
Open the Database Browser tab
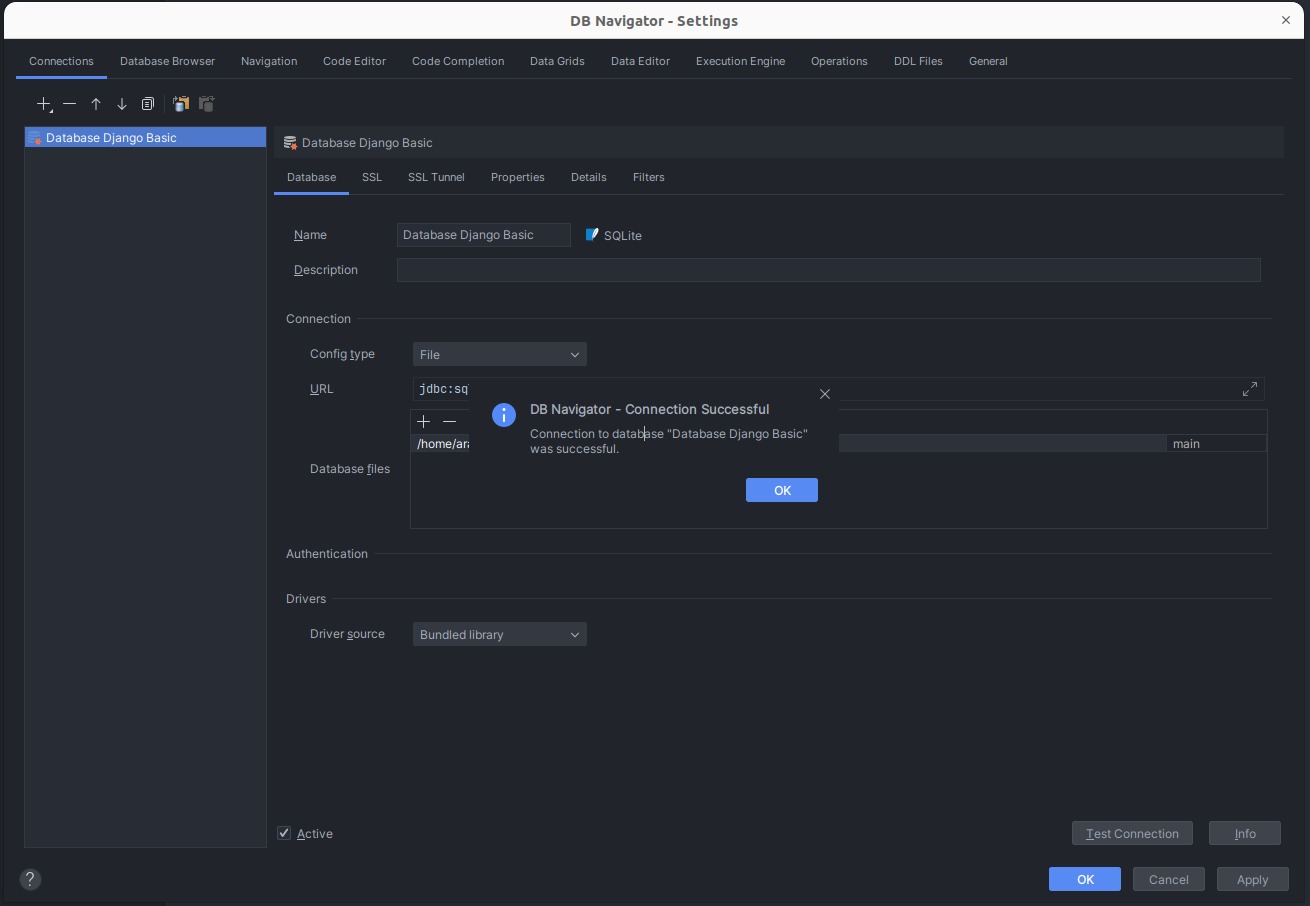[x=167, y=61]
